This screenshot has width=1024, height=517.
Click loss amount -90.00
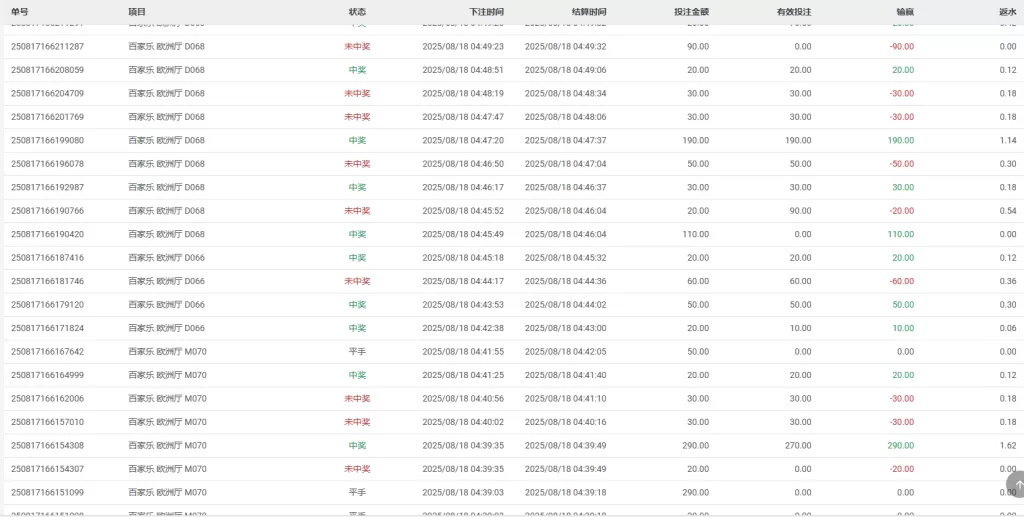902,46
